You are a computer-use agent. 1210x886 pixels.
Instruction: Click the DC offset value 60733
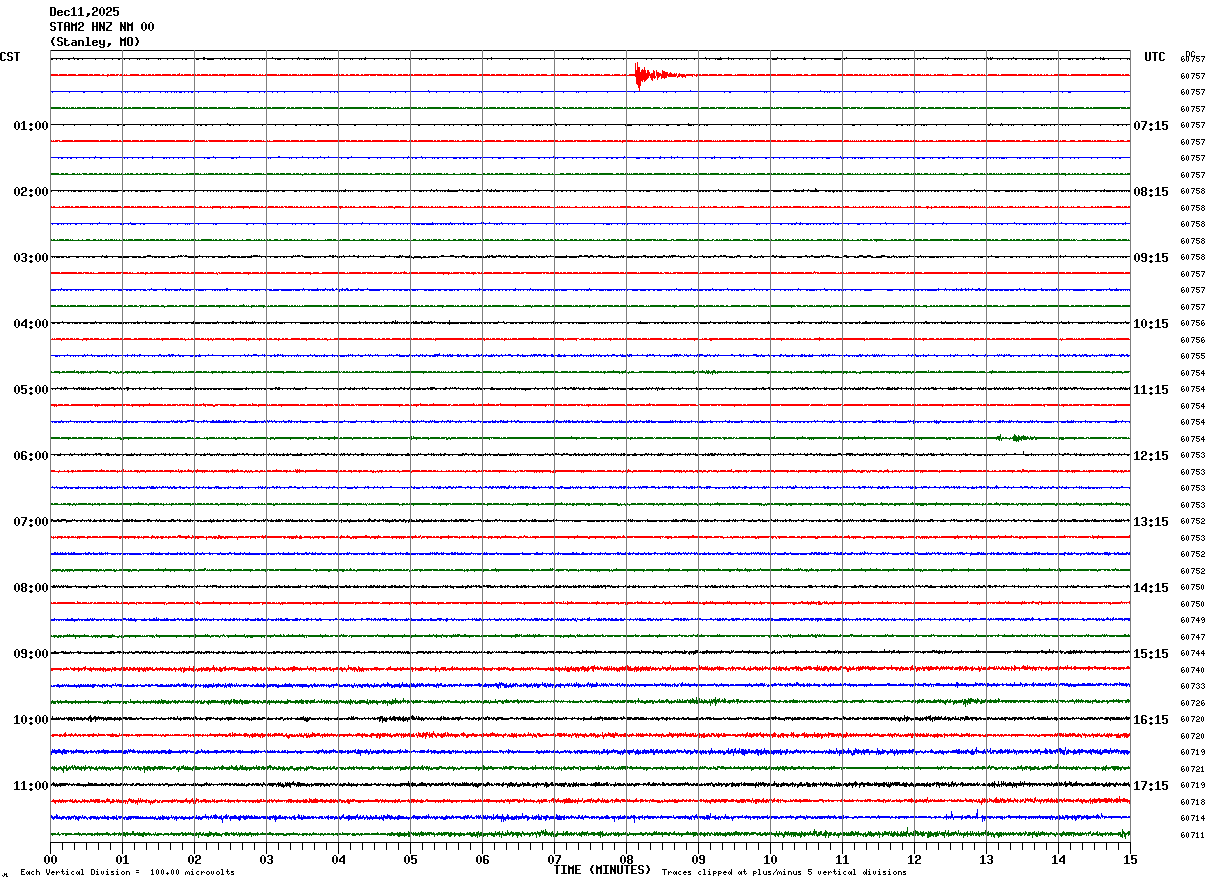tap(1193, 686)
